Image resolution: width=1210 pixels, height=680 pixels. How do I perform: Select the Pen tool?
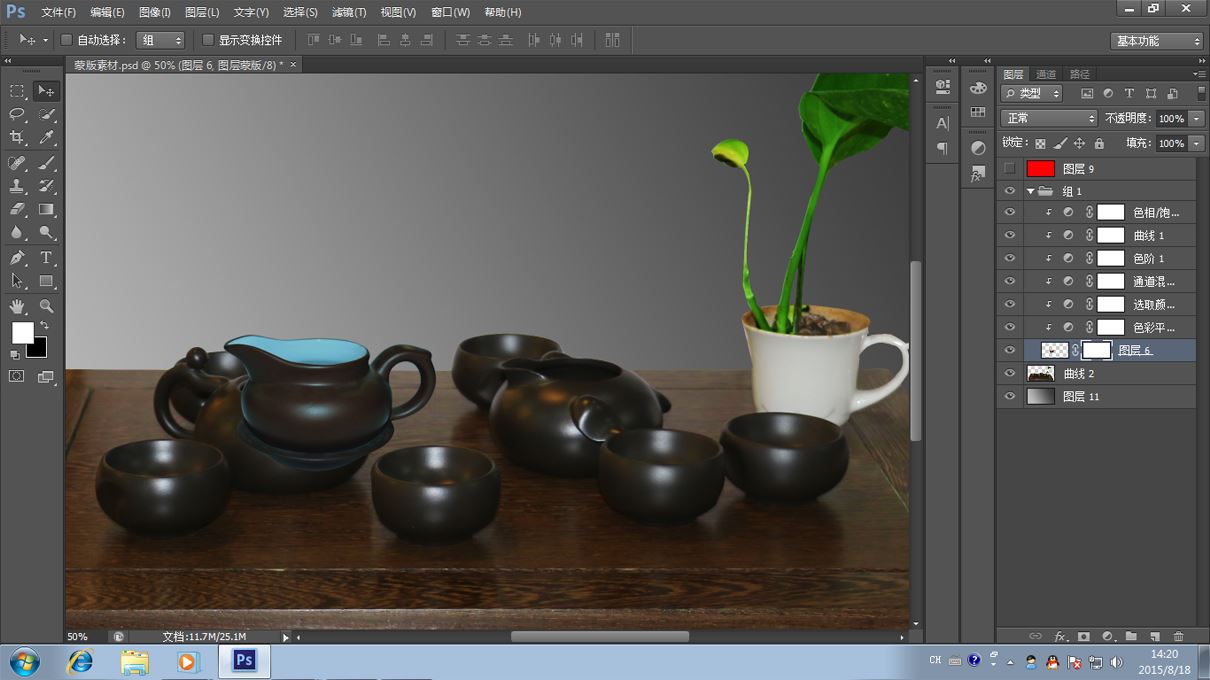[17, 258]
